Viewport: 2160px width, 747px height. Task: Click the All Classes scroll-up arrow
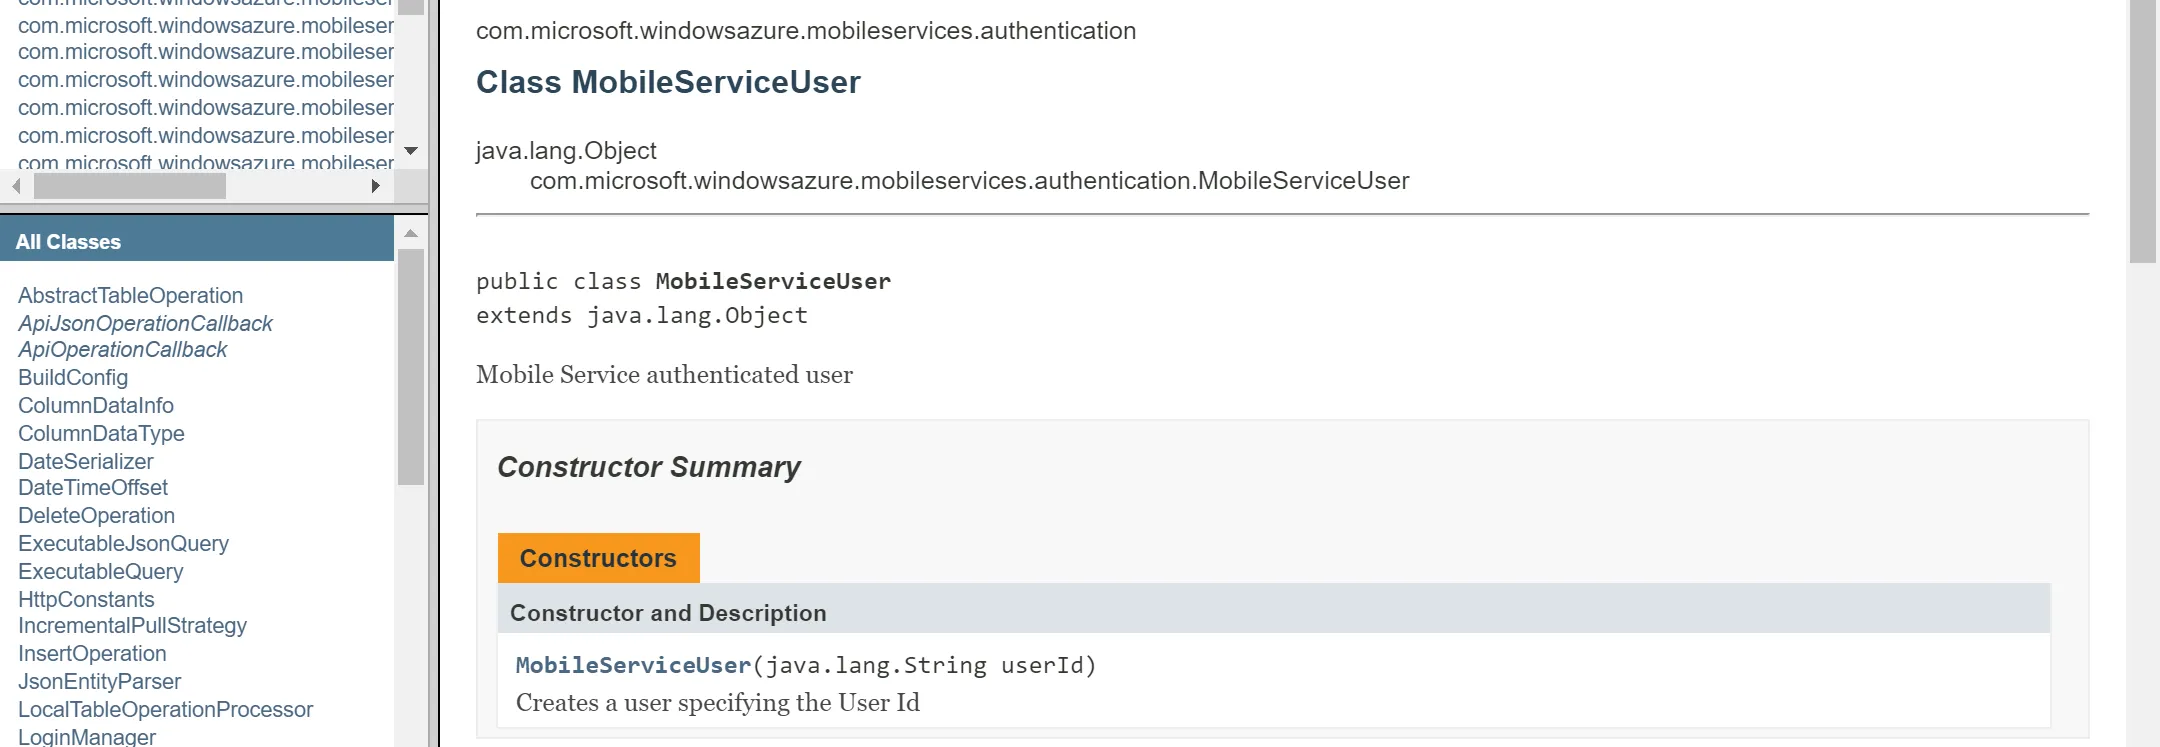click(x=410, y=233)
